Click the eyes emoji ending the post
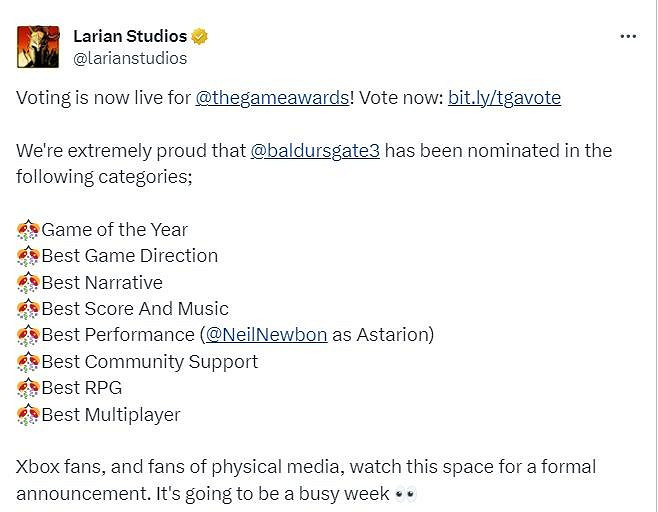The height and width of the screenshot is (512, 658). [x=404, y=493]
